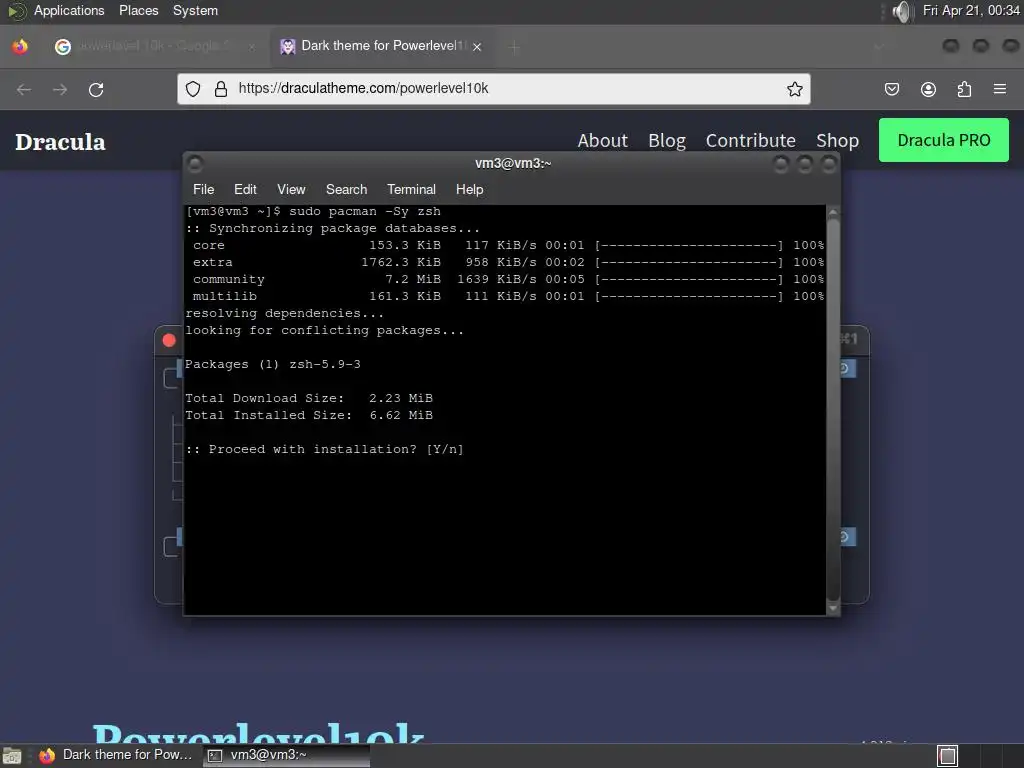Click the Firefox forward arrow

click(x=60, y=89)
